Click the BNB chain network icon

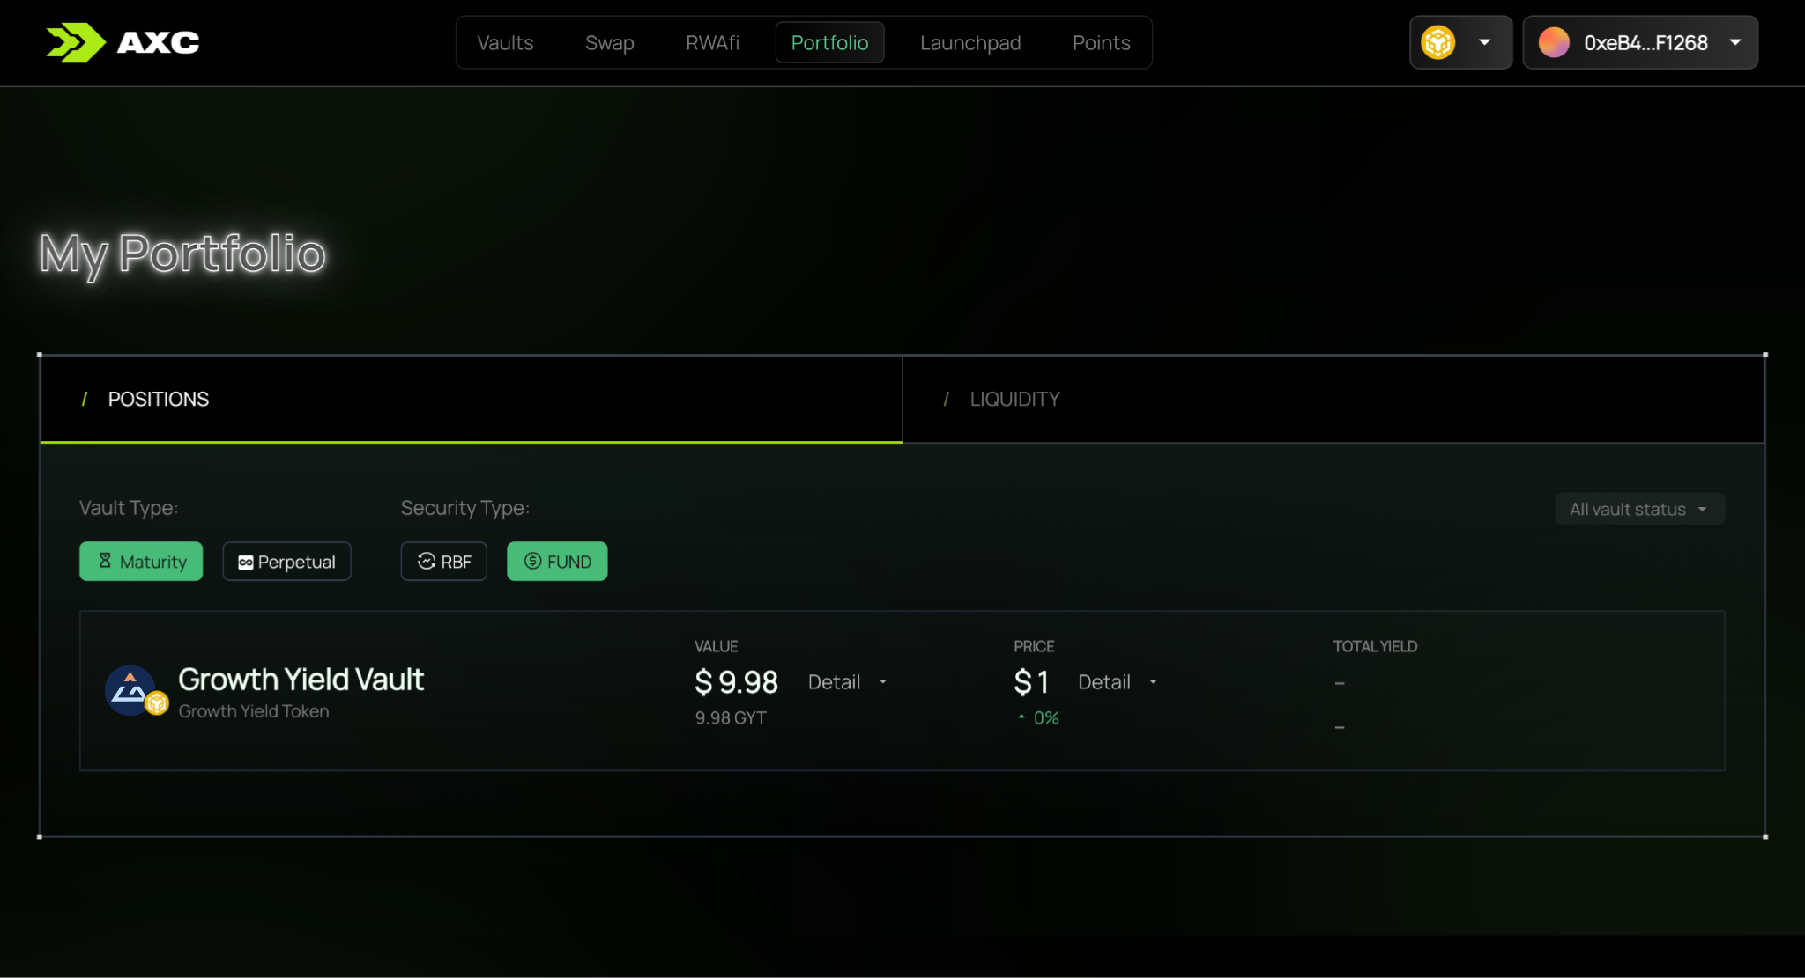(1438, 42)
